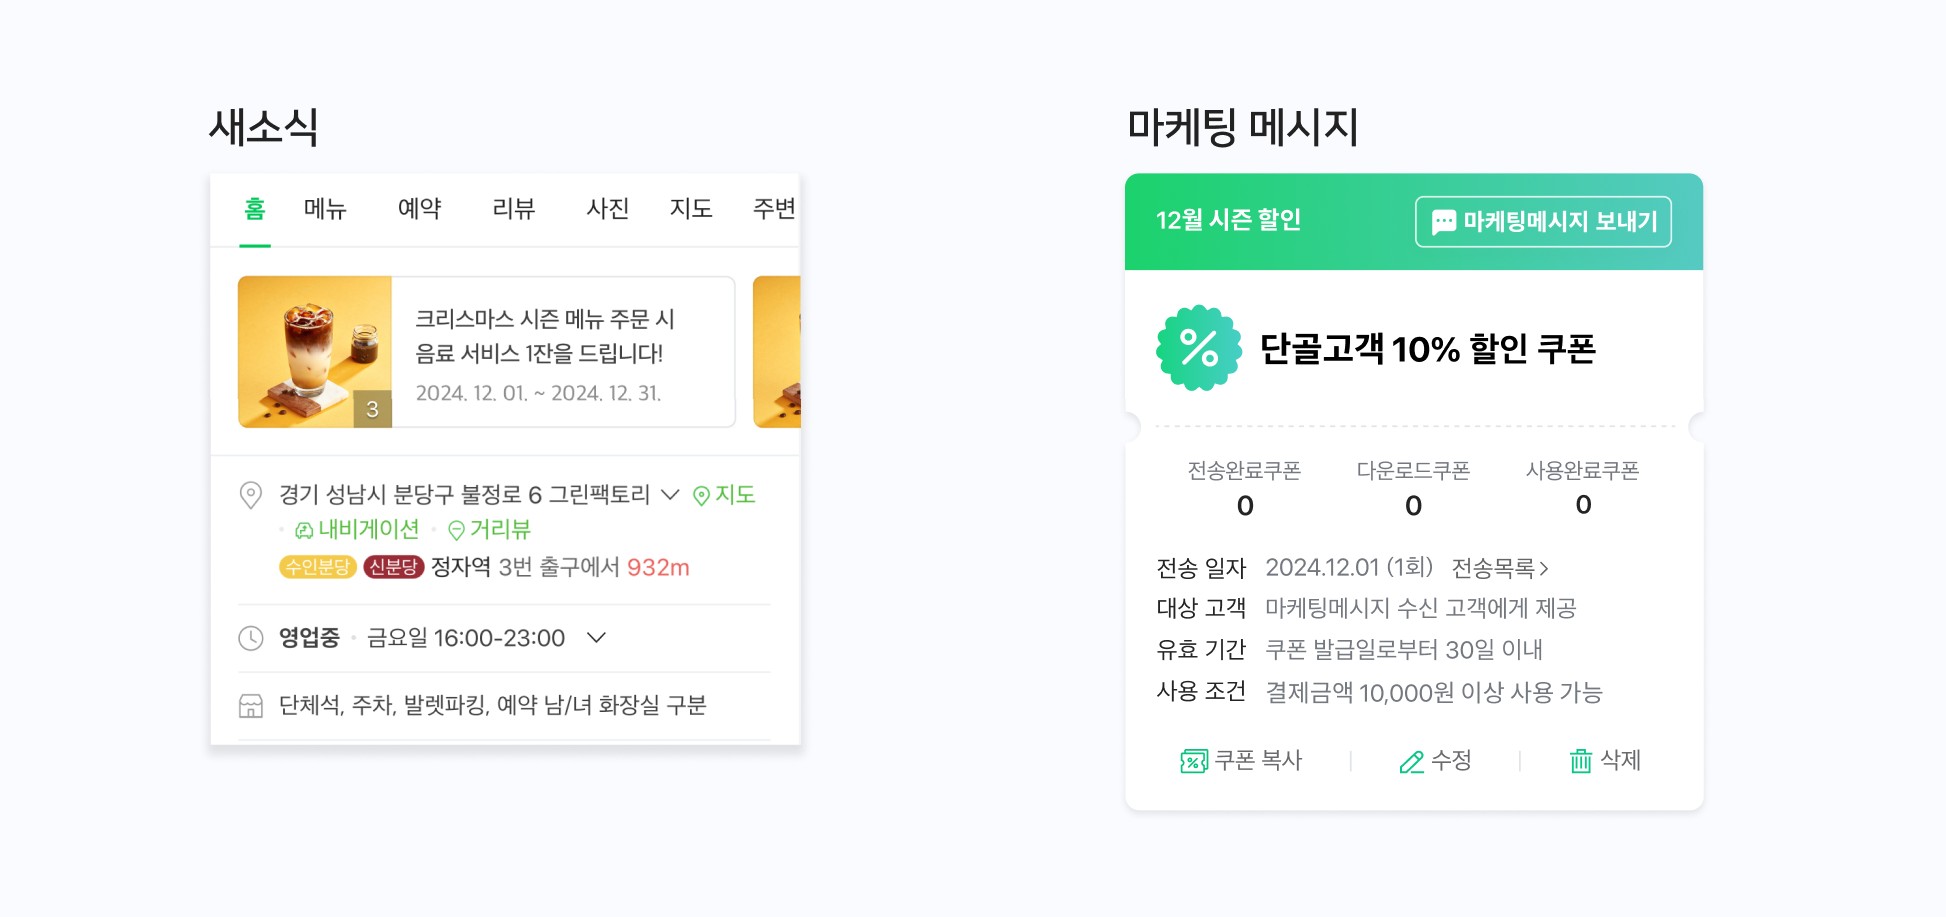Switch to the 메뉴 tab
Viewport: 1946px width, 917px height.
325,209
